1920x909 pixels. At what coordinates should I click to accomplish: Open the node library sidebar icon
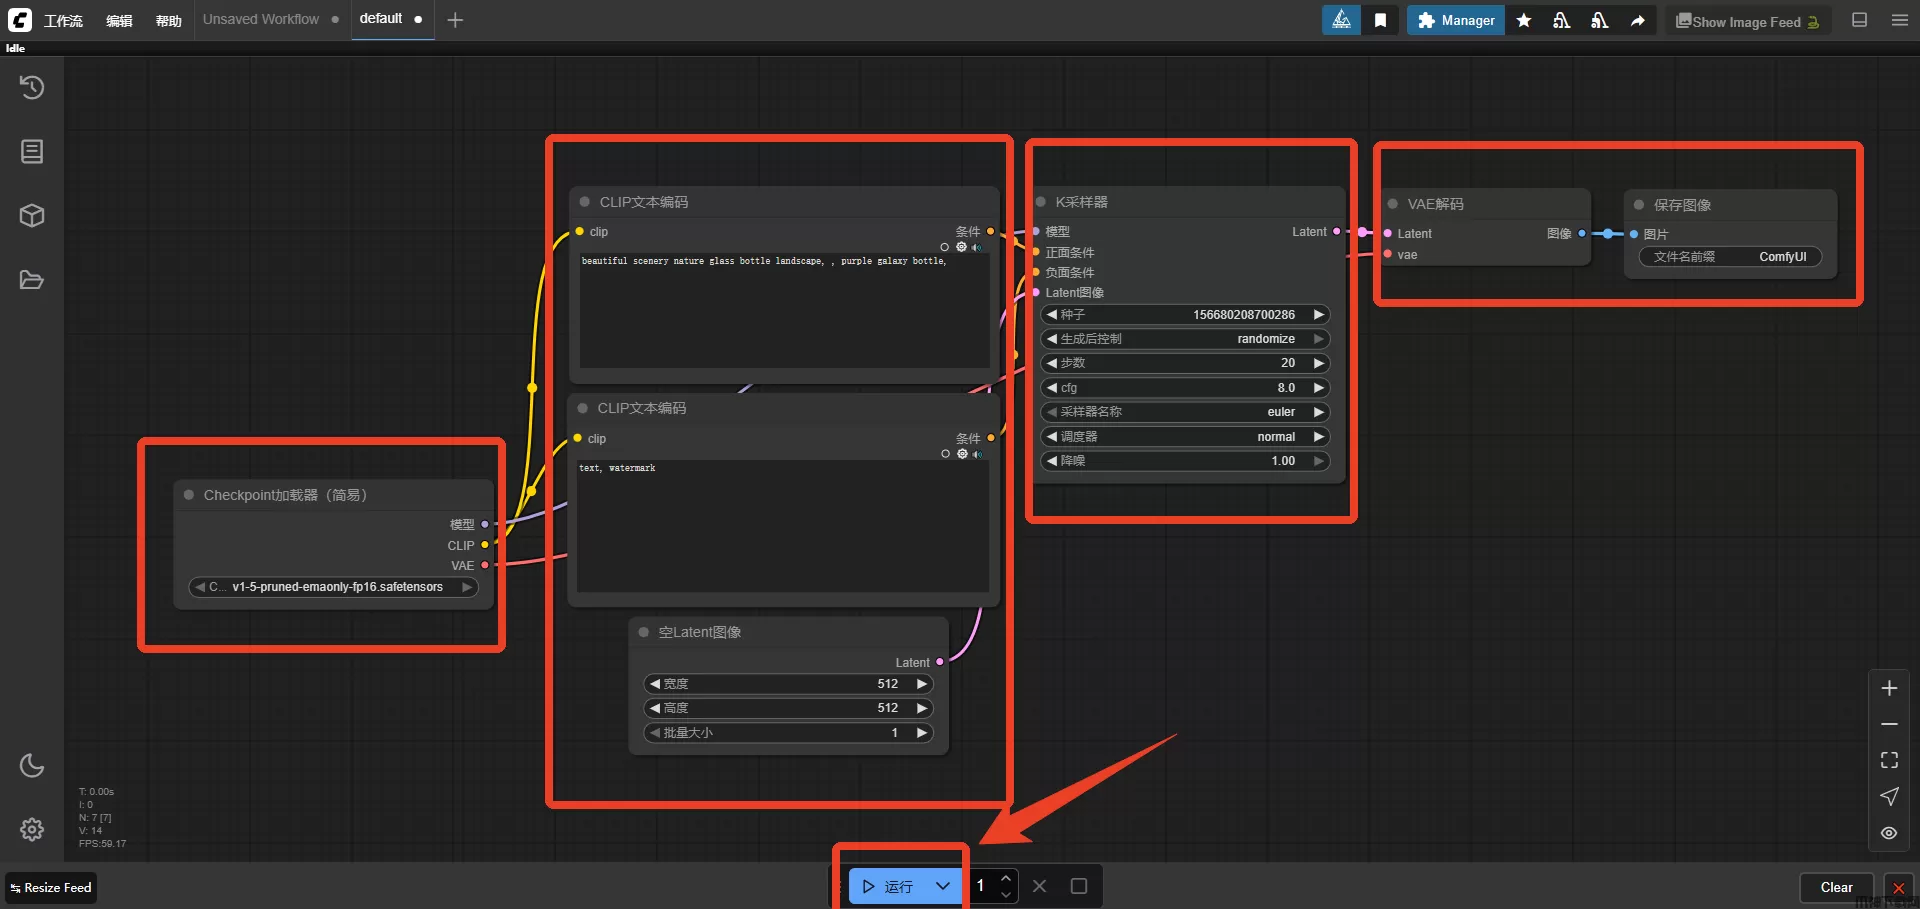(x=32, y=152)
